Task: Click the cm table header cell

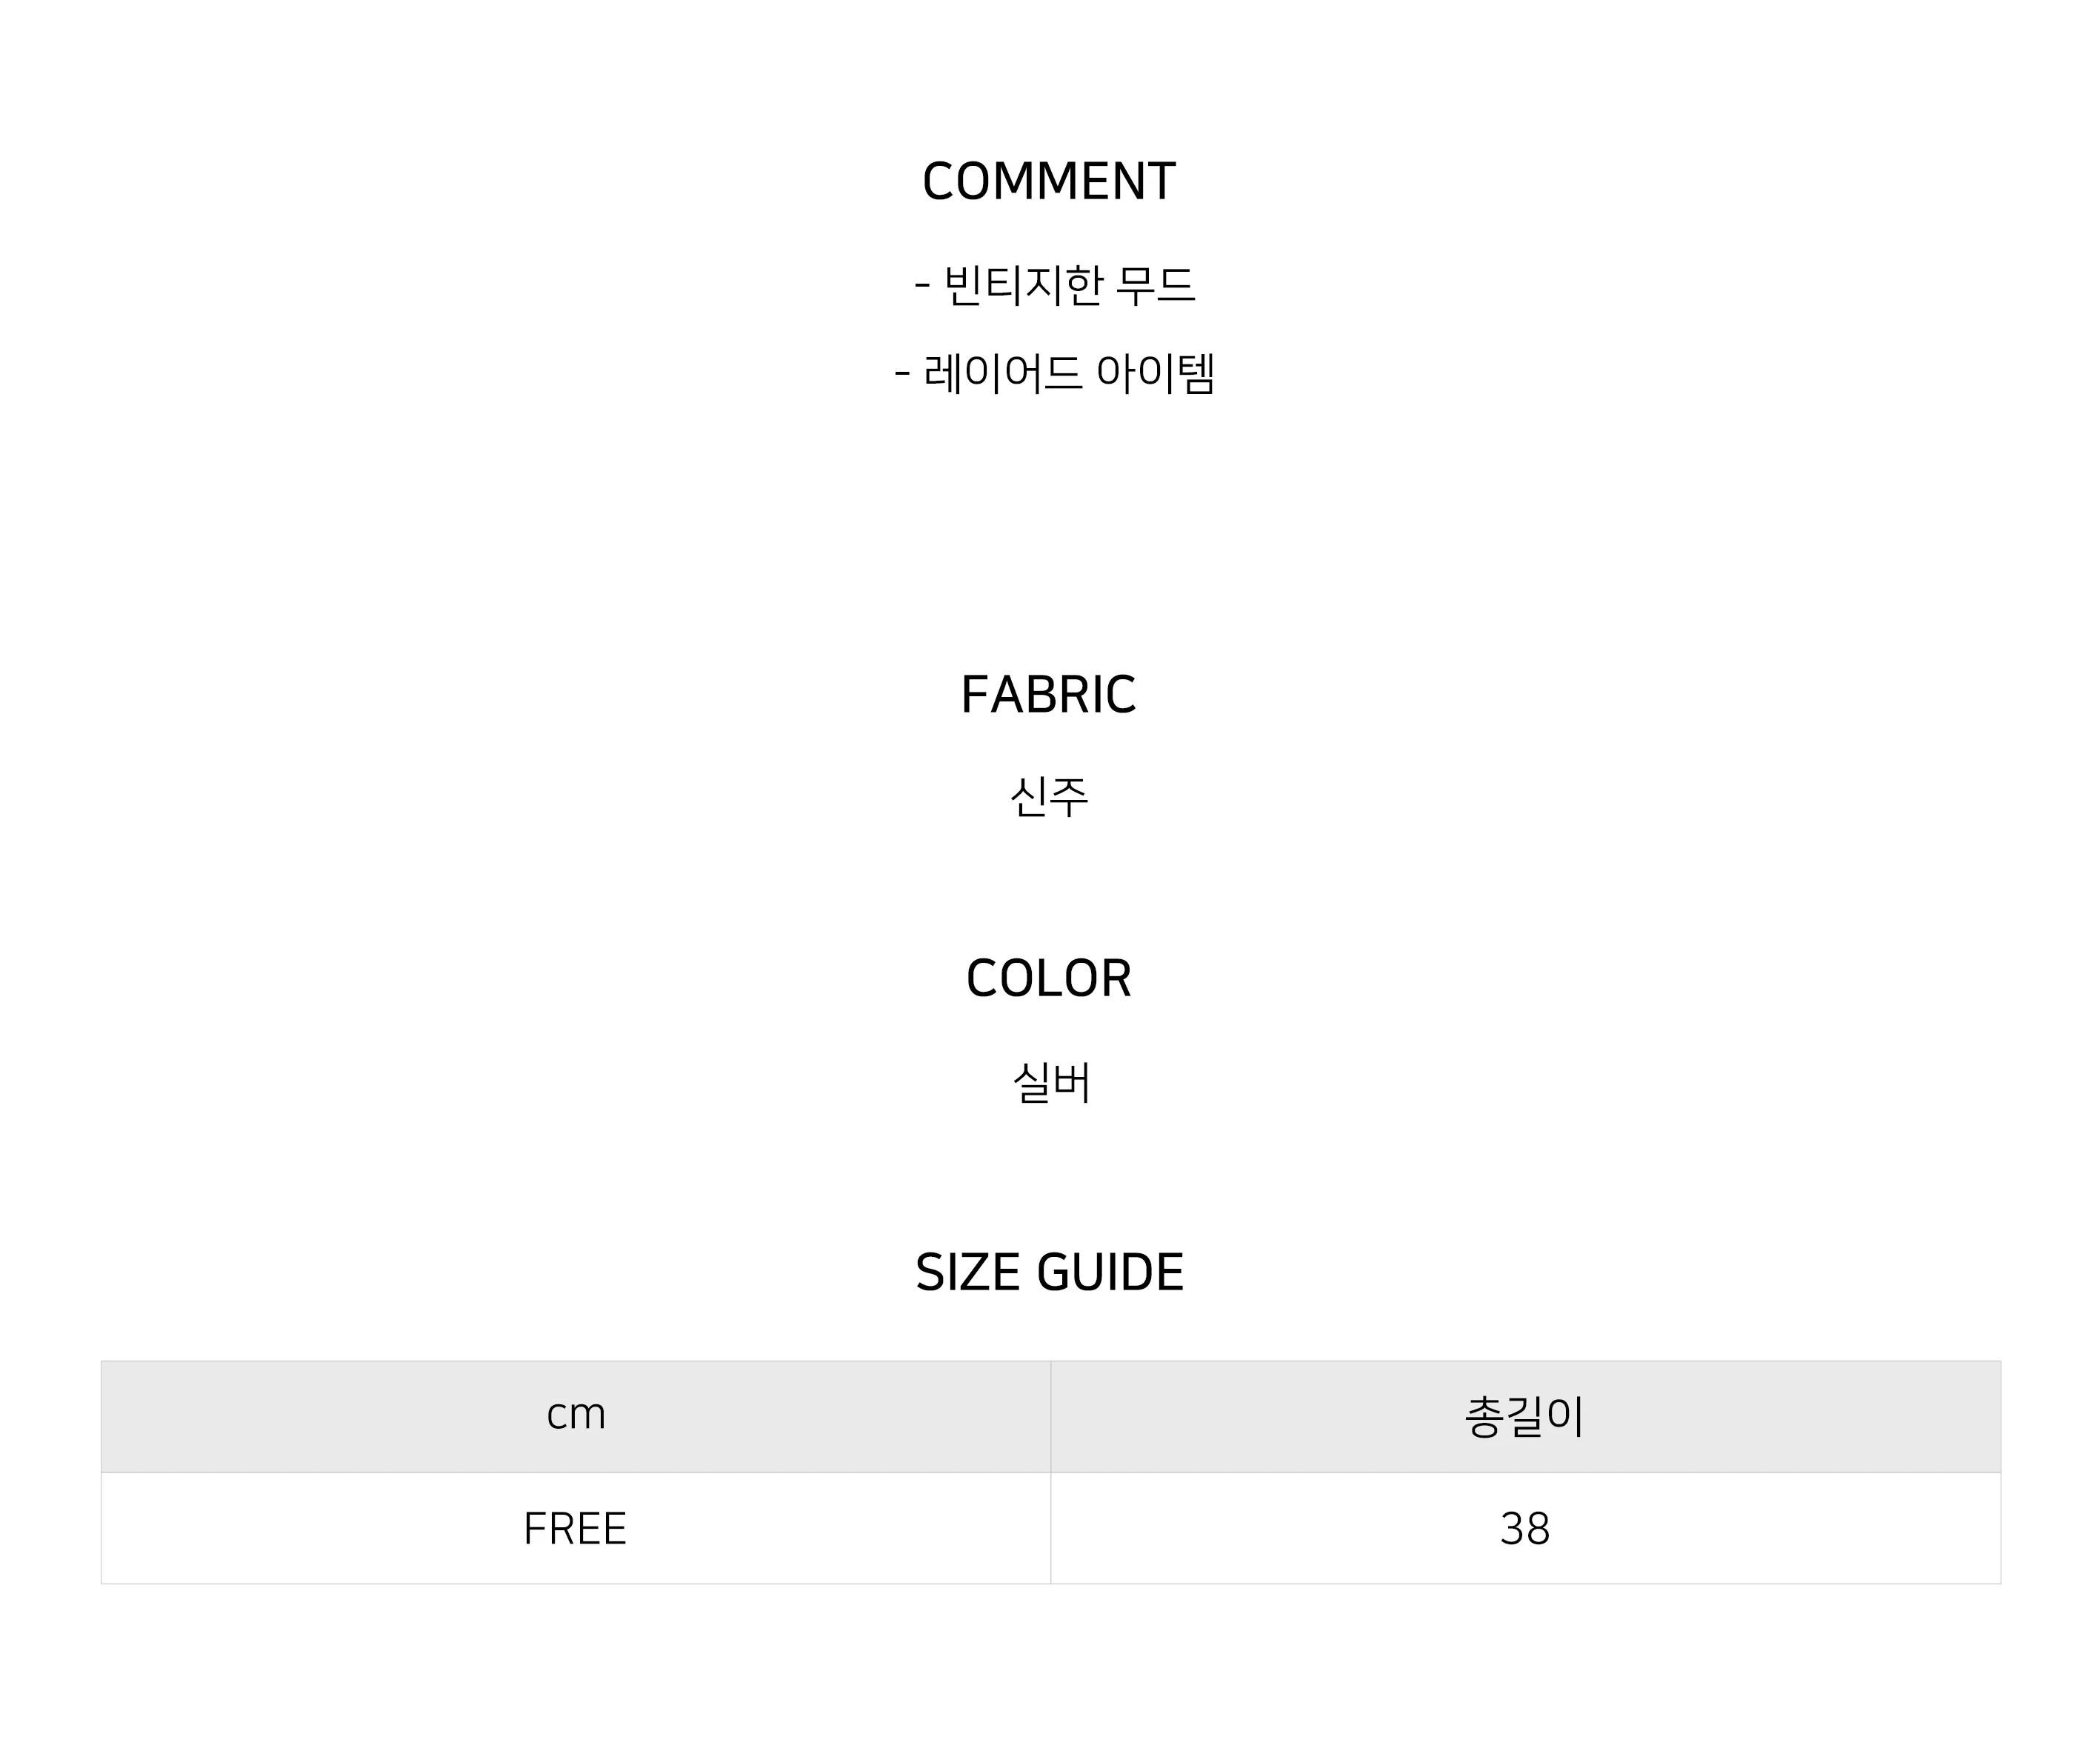Action: tap(576, 1416)
